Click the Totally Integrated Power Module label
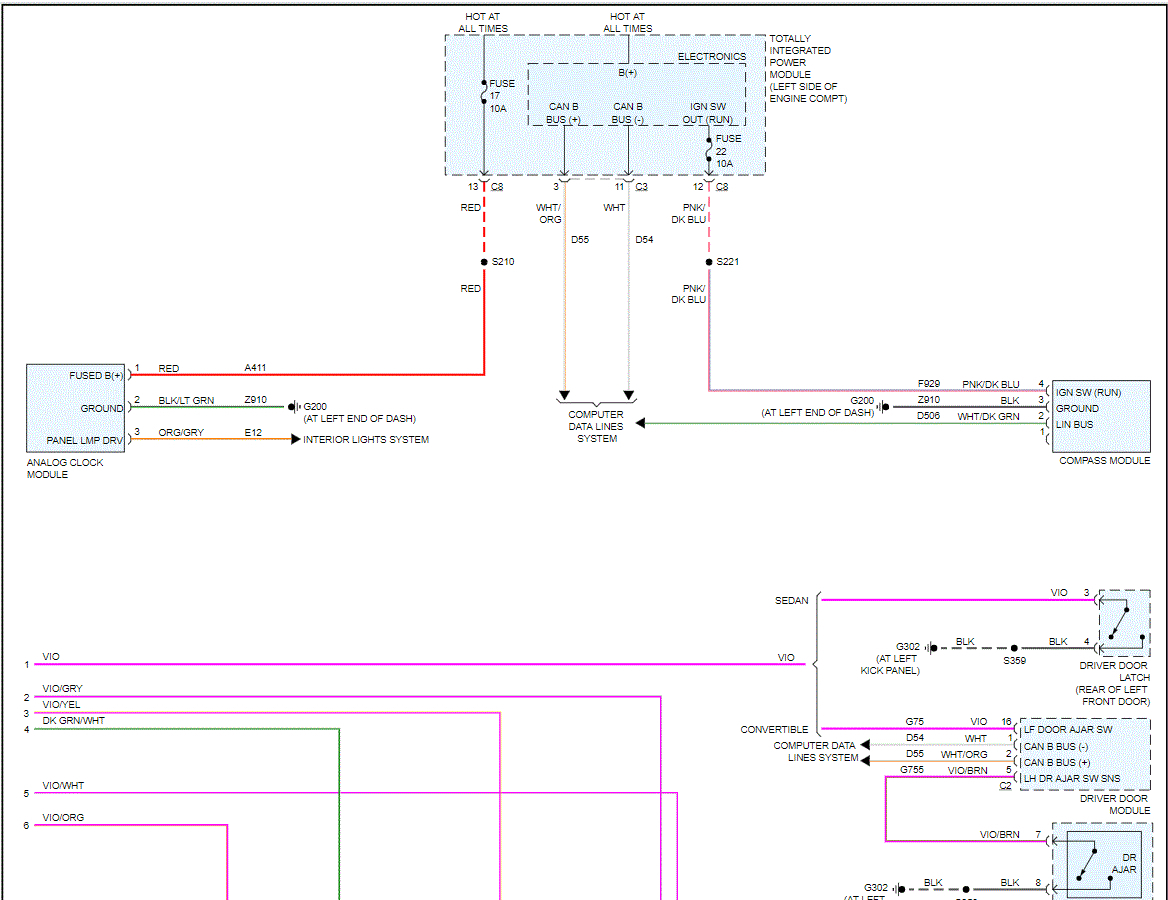 point(805,68)
